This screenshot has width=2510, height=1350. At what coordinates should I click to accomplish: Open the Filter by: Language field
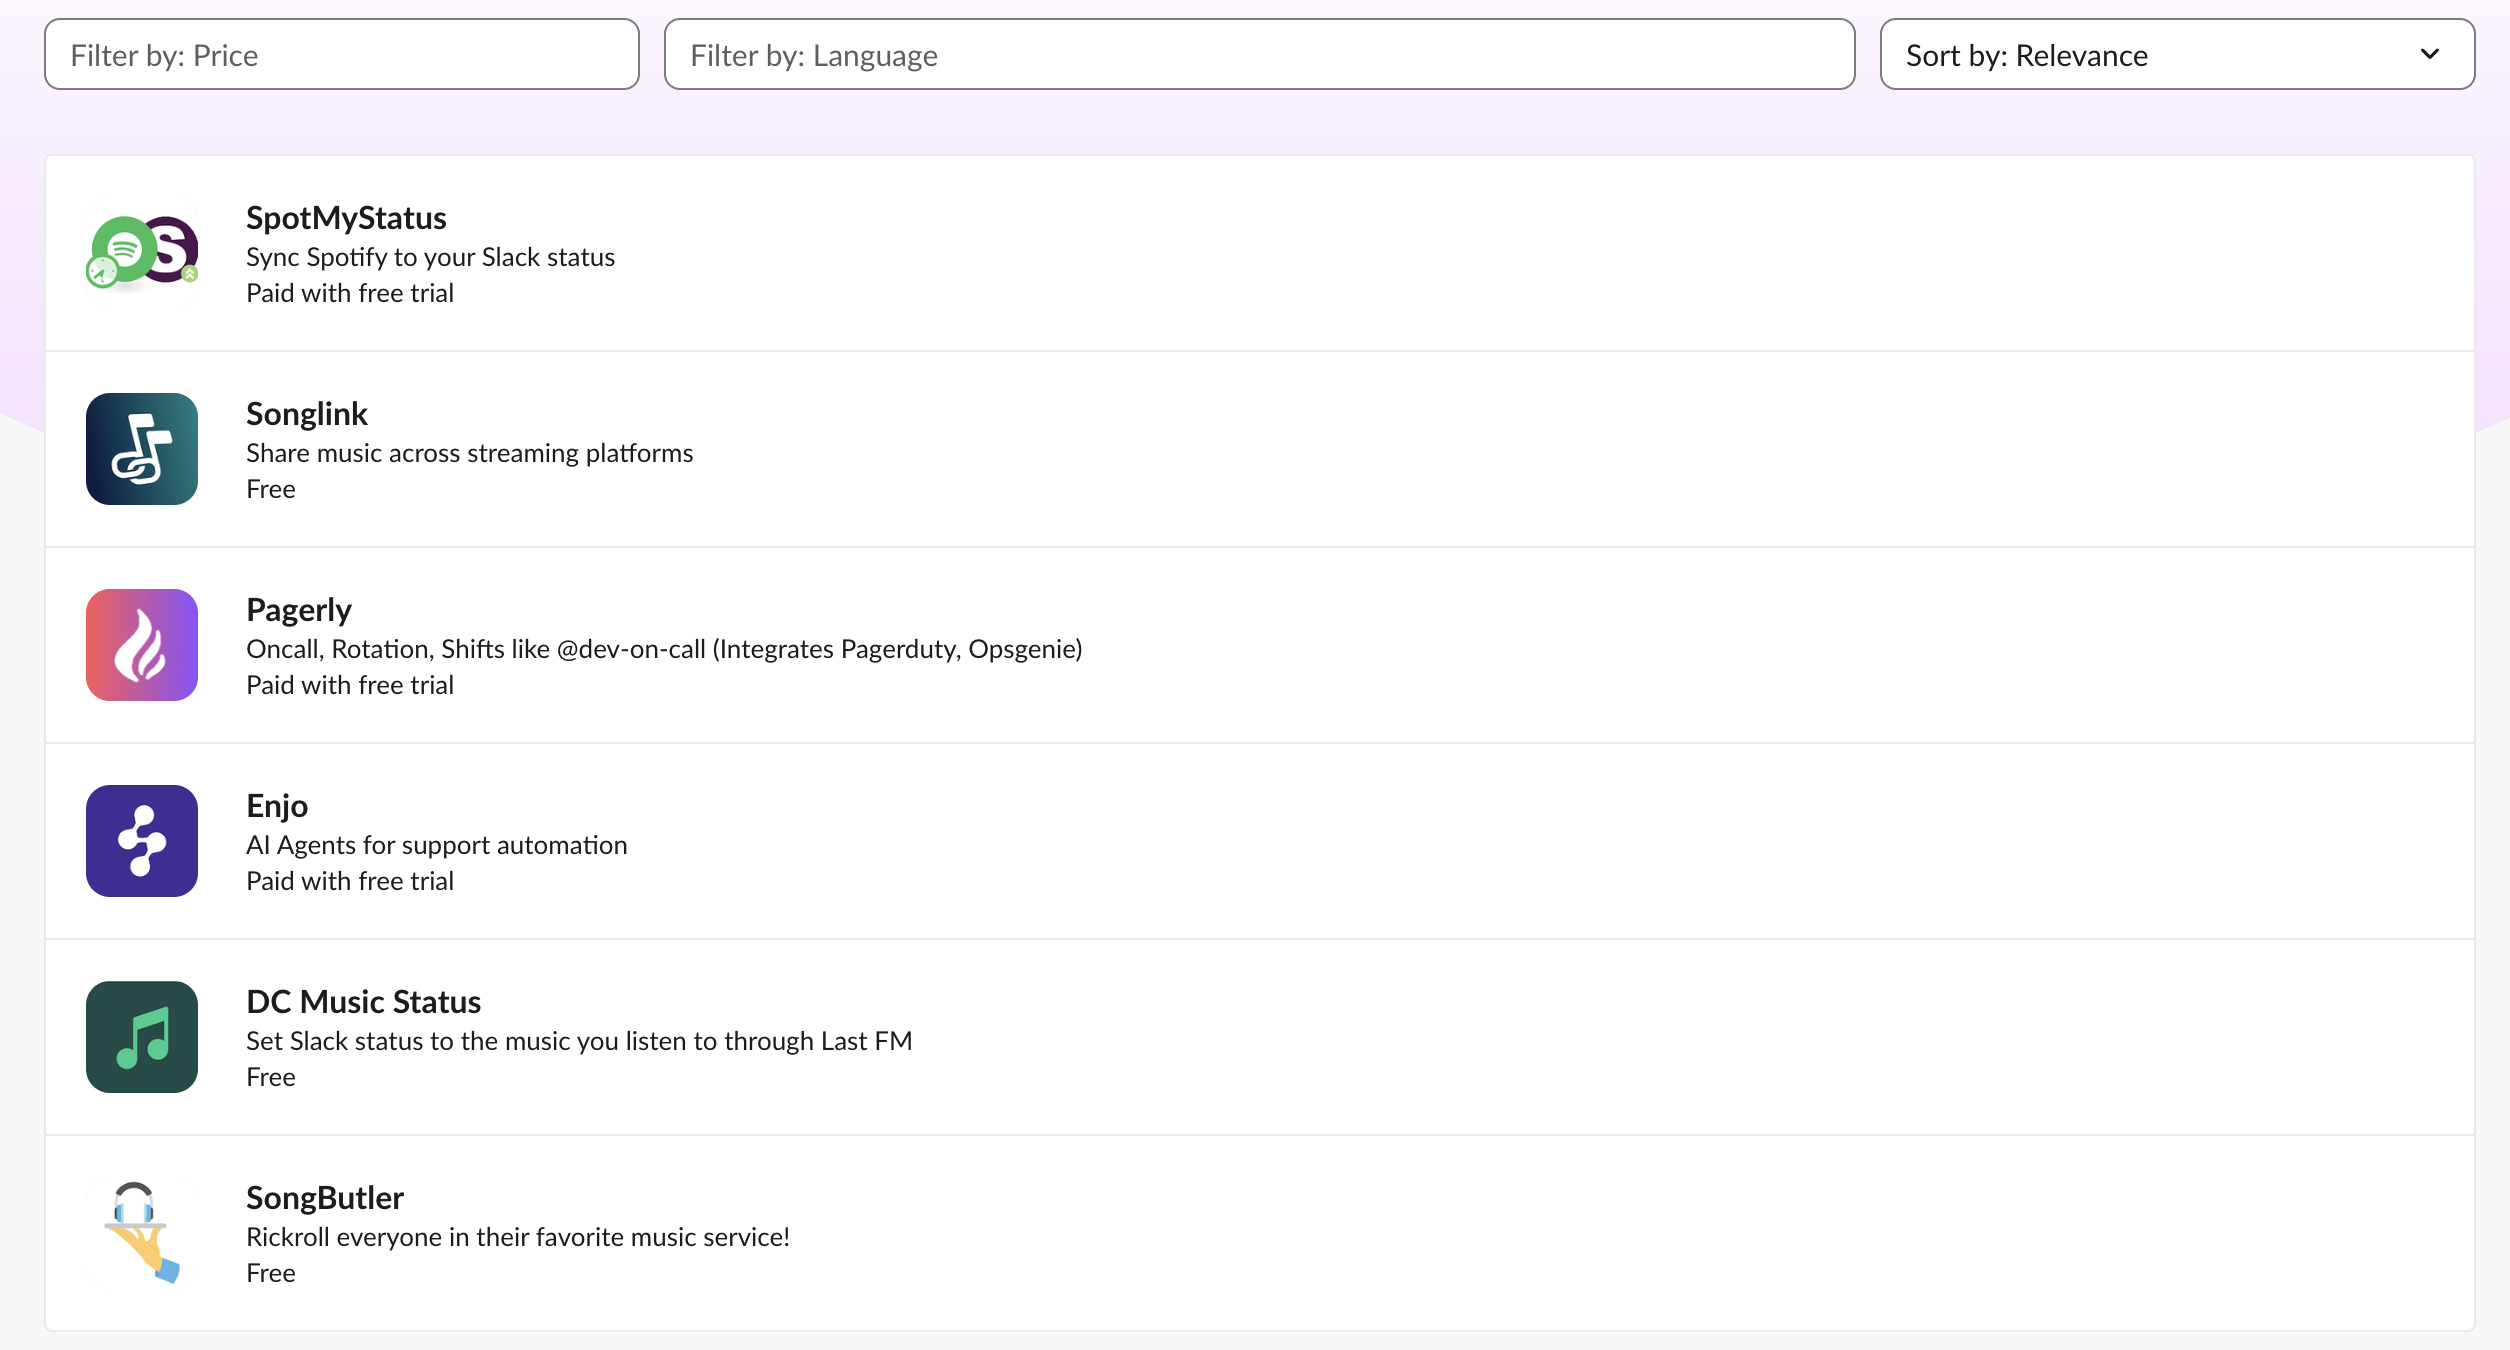point(1260,55)
